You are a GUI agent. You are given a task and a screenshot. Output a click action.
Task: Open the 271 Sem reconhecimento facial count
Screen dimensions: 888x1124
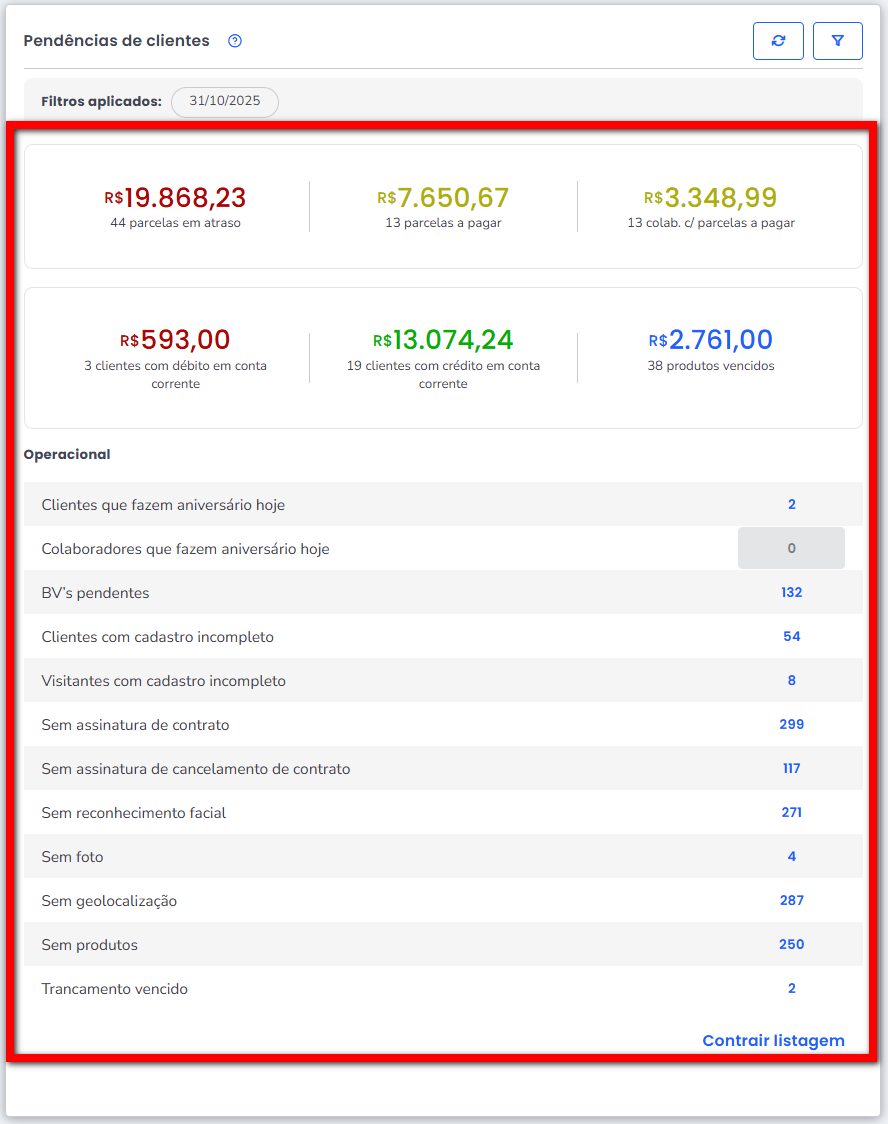(791, 813)
